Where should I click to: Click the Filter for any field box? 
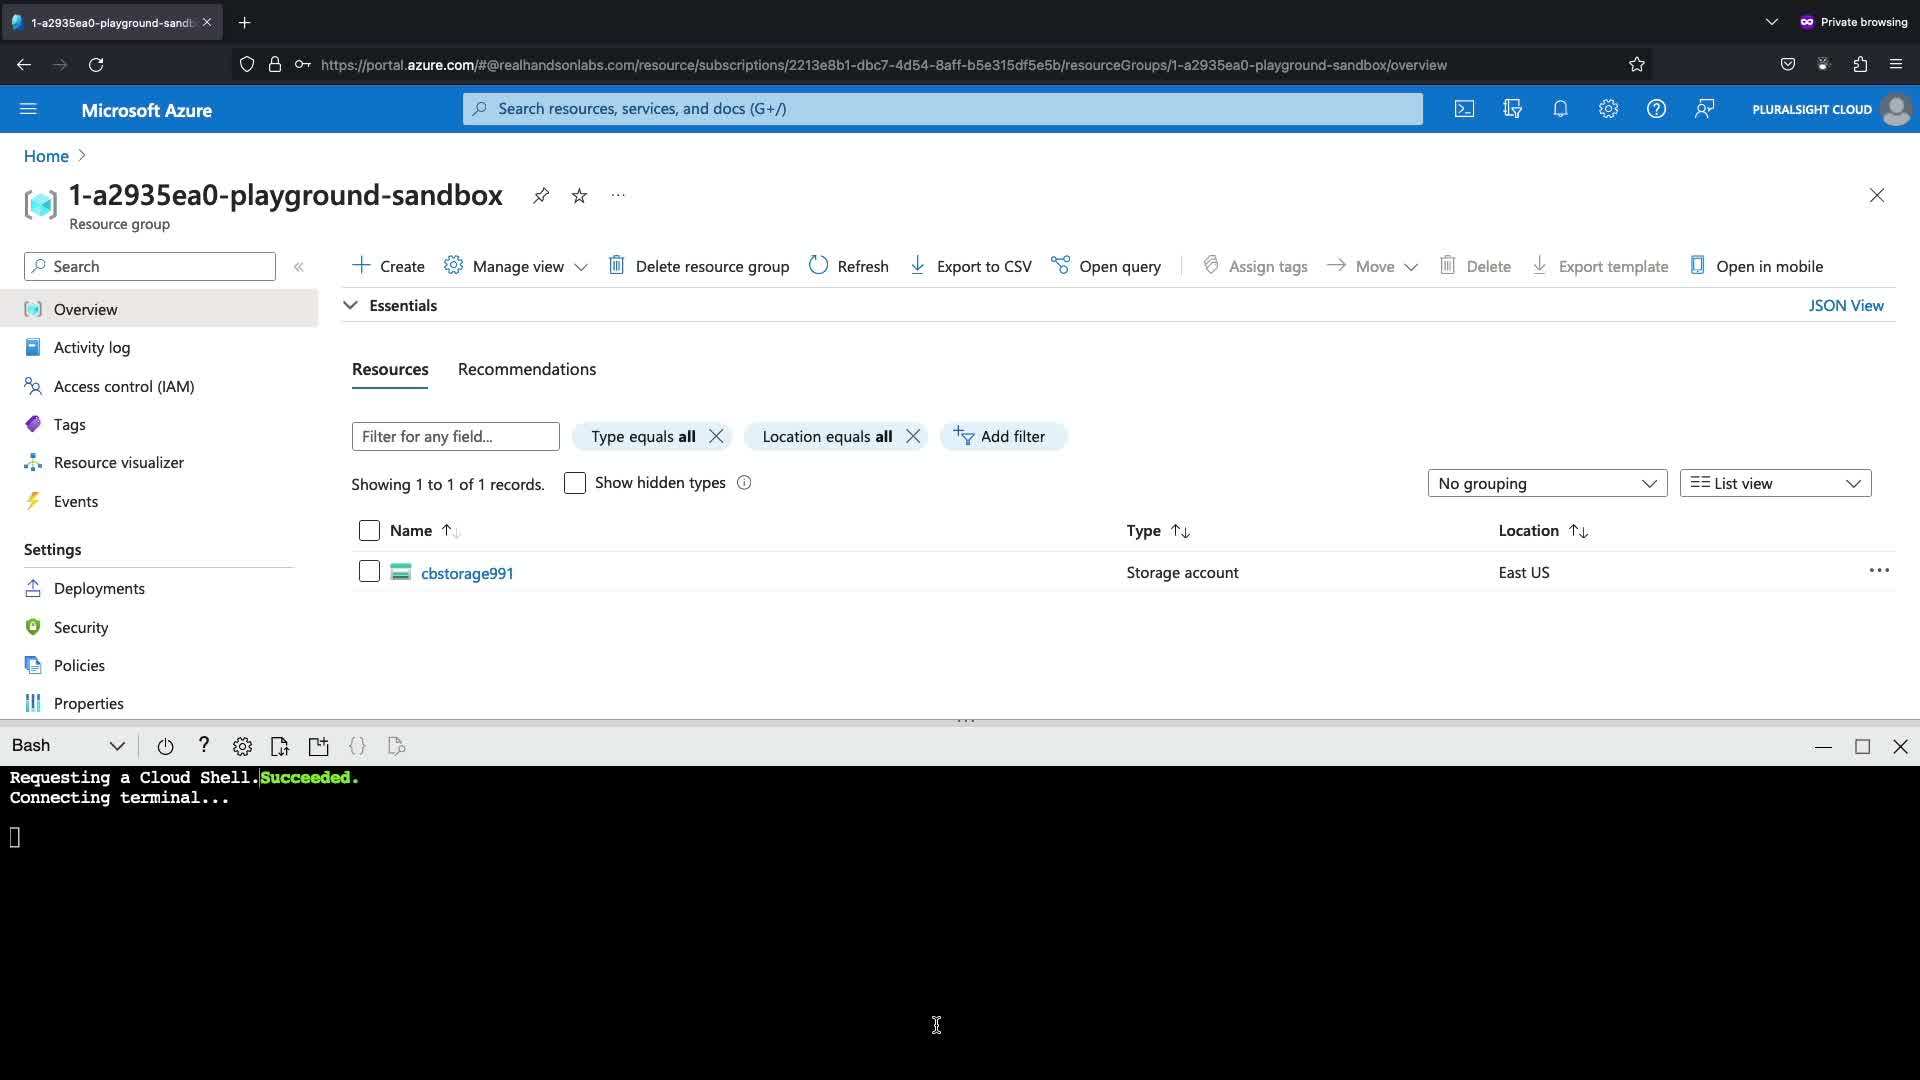455,437
